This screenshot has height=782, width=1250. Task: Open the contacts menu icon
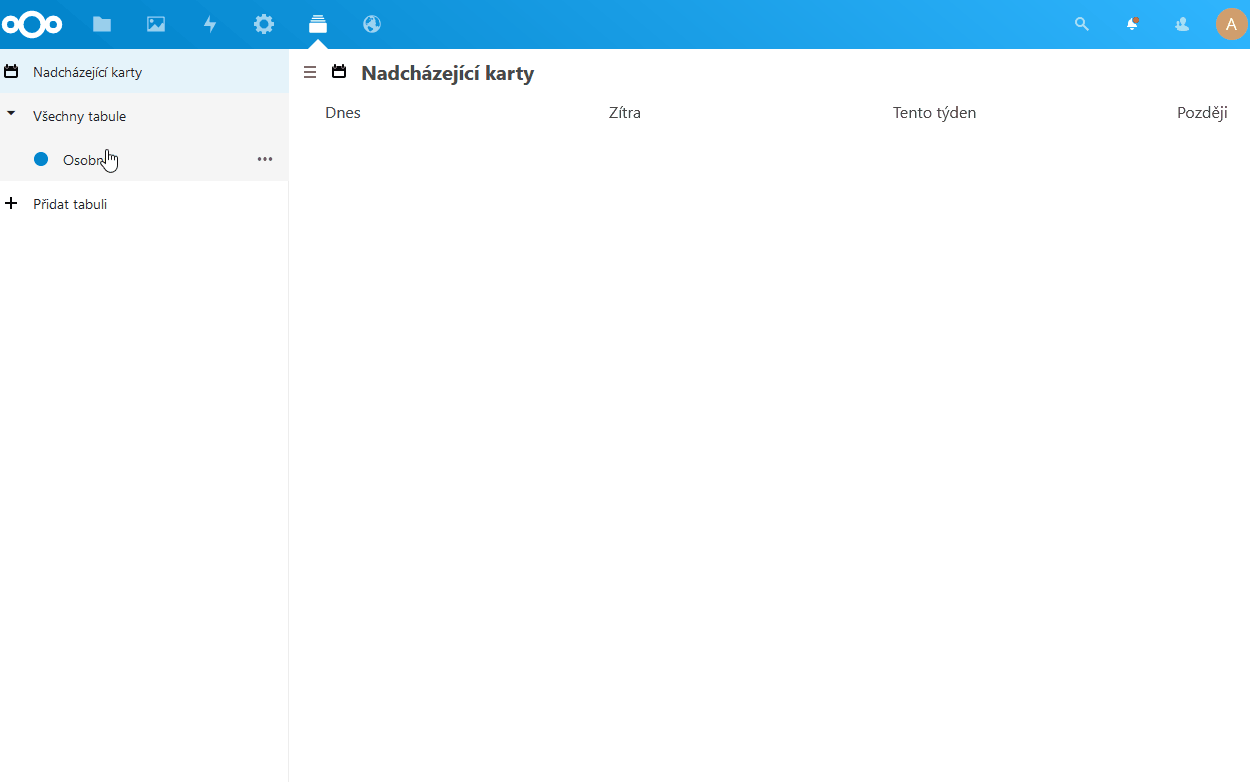pyautogui.click(x=1182, y=24)
